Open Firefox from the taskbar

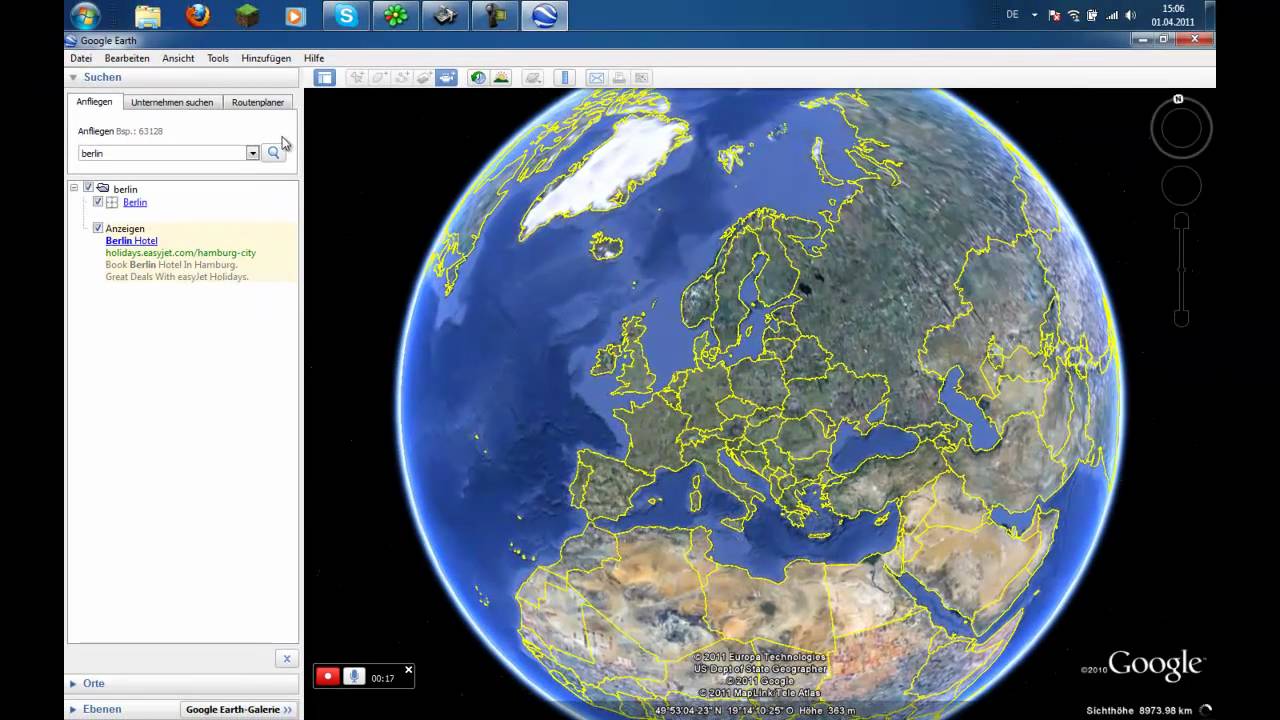[x=198, y=16]
